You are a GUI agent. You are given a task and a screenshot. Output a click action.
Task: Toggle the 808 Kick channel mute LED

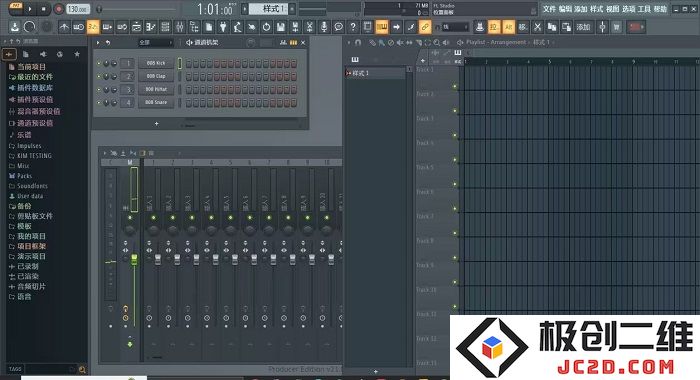(x=99, y=63)
